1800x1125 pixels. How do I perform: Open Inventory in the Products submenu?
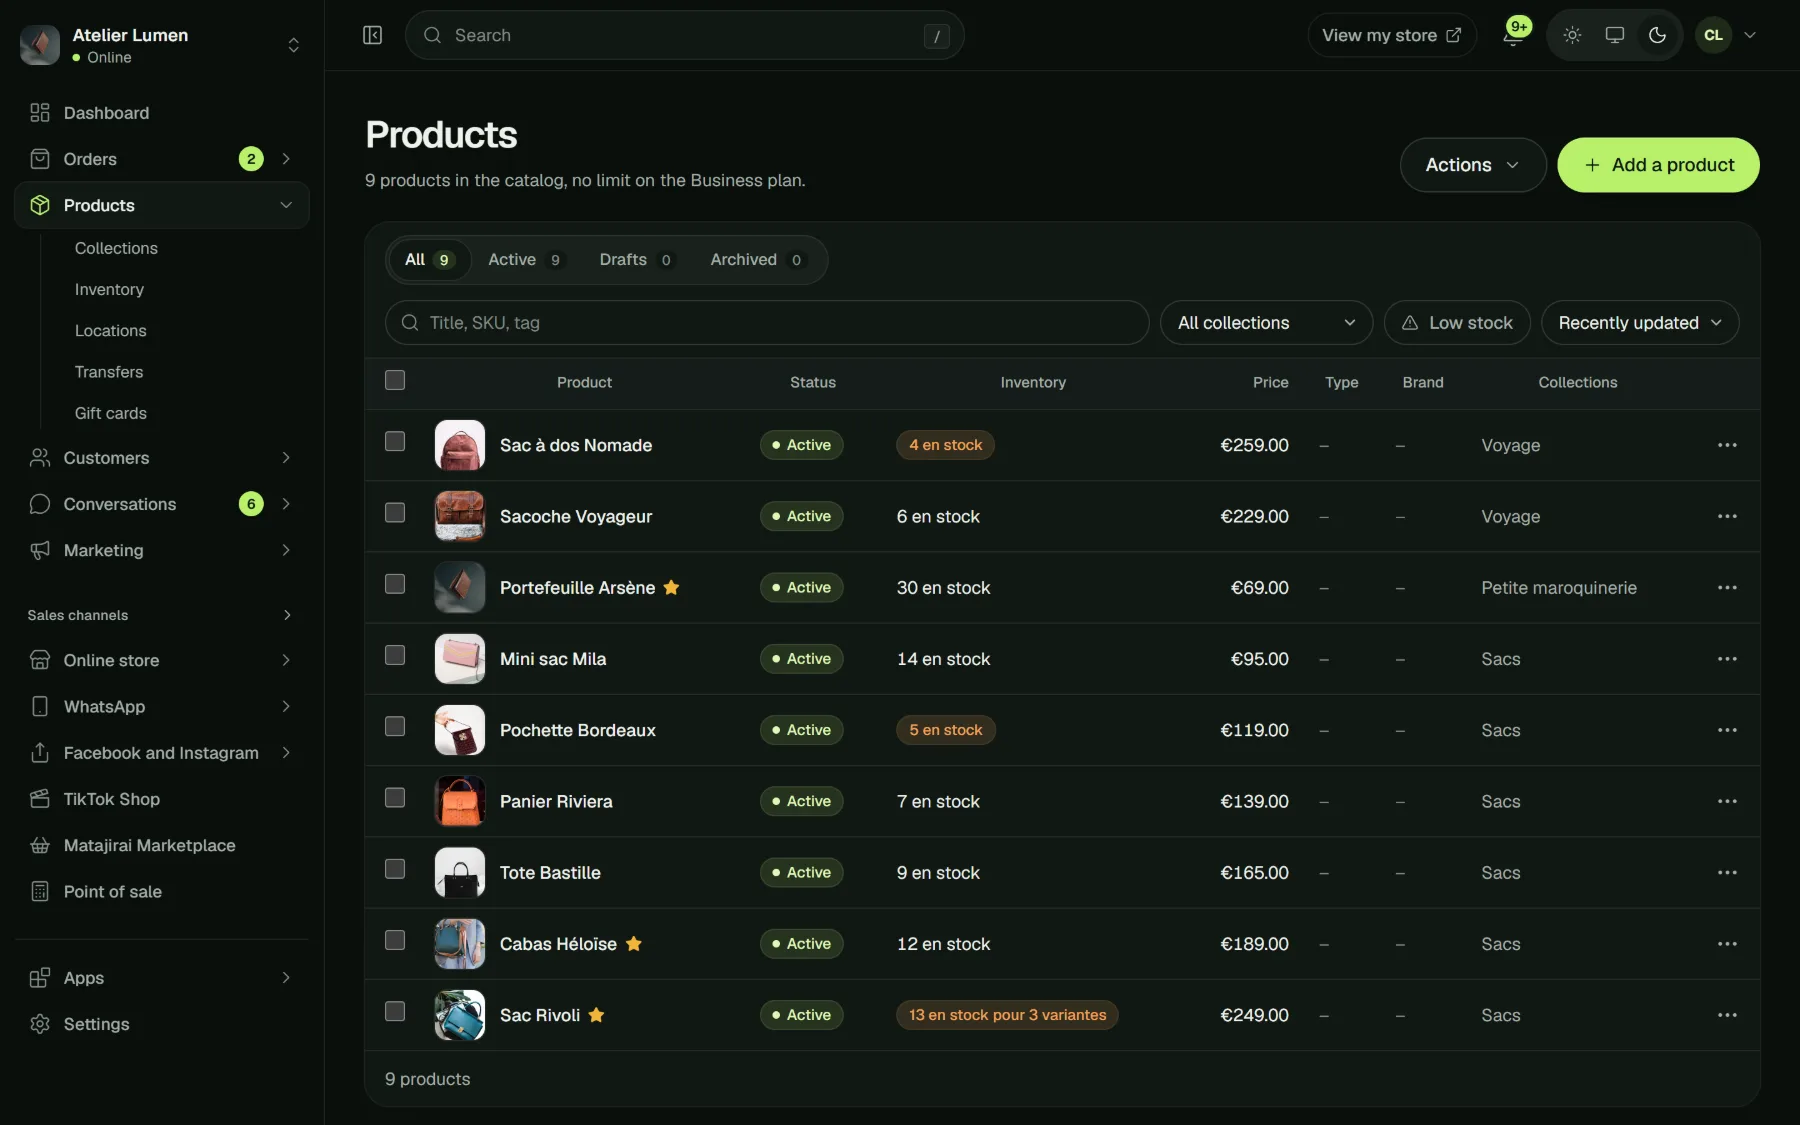[109, 289]
